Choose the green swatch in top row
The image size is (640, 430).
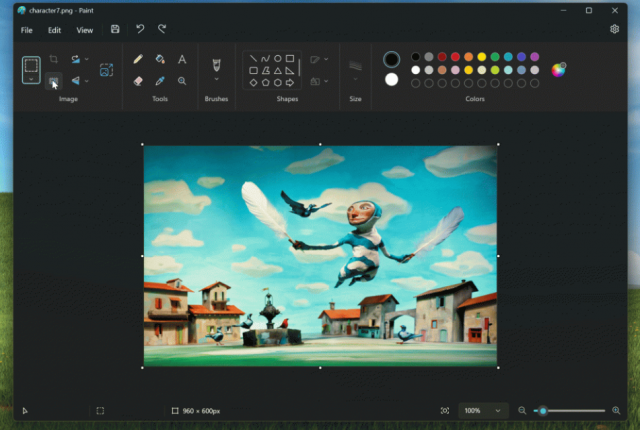[x=495, y=57]
